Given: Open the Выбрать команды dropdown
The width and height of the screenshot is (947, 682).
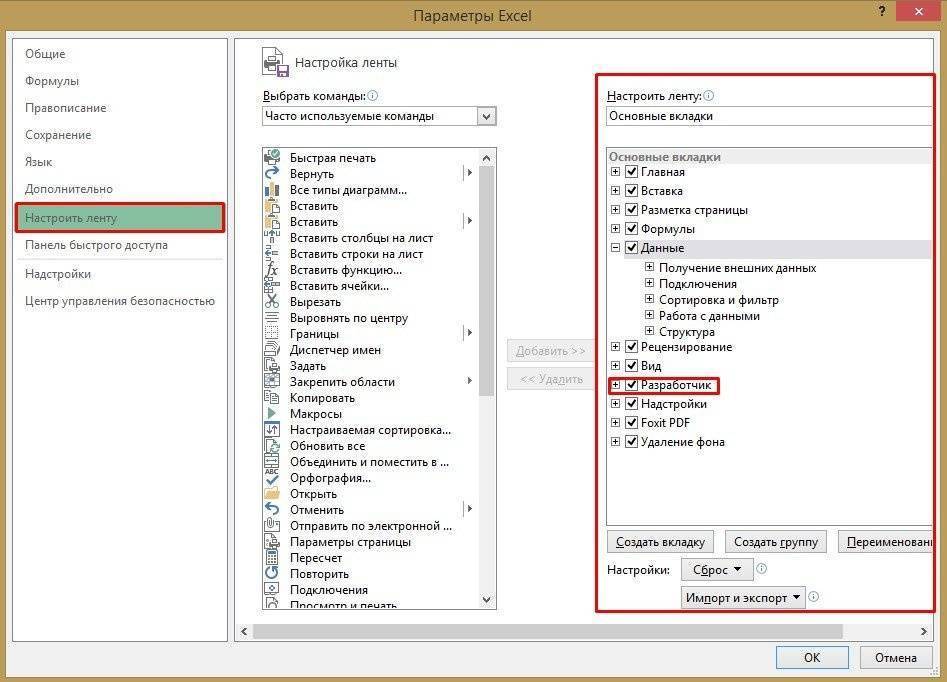Looking at the screenshot, I should pos(487,116).
